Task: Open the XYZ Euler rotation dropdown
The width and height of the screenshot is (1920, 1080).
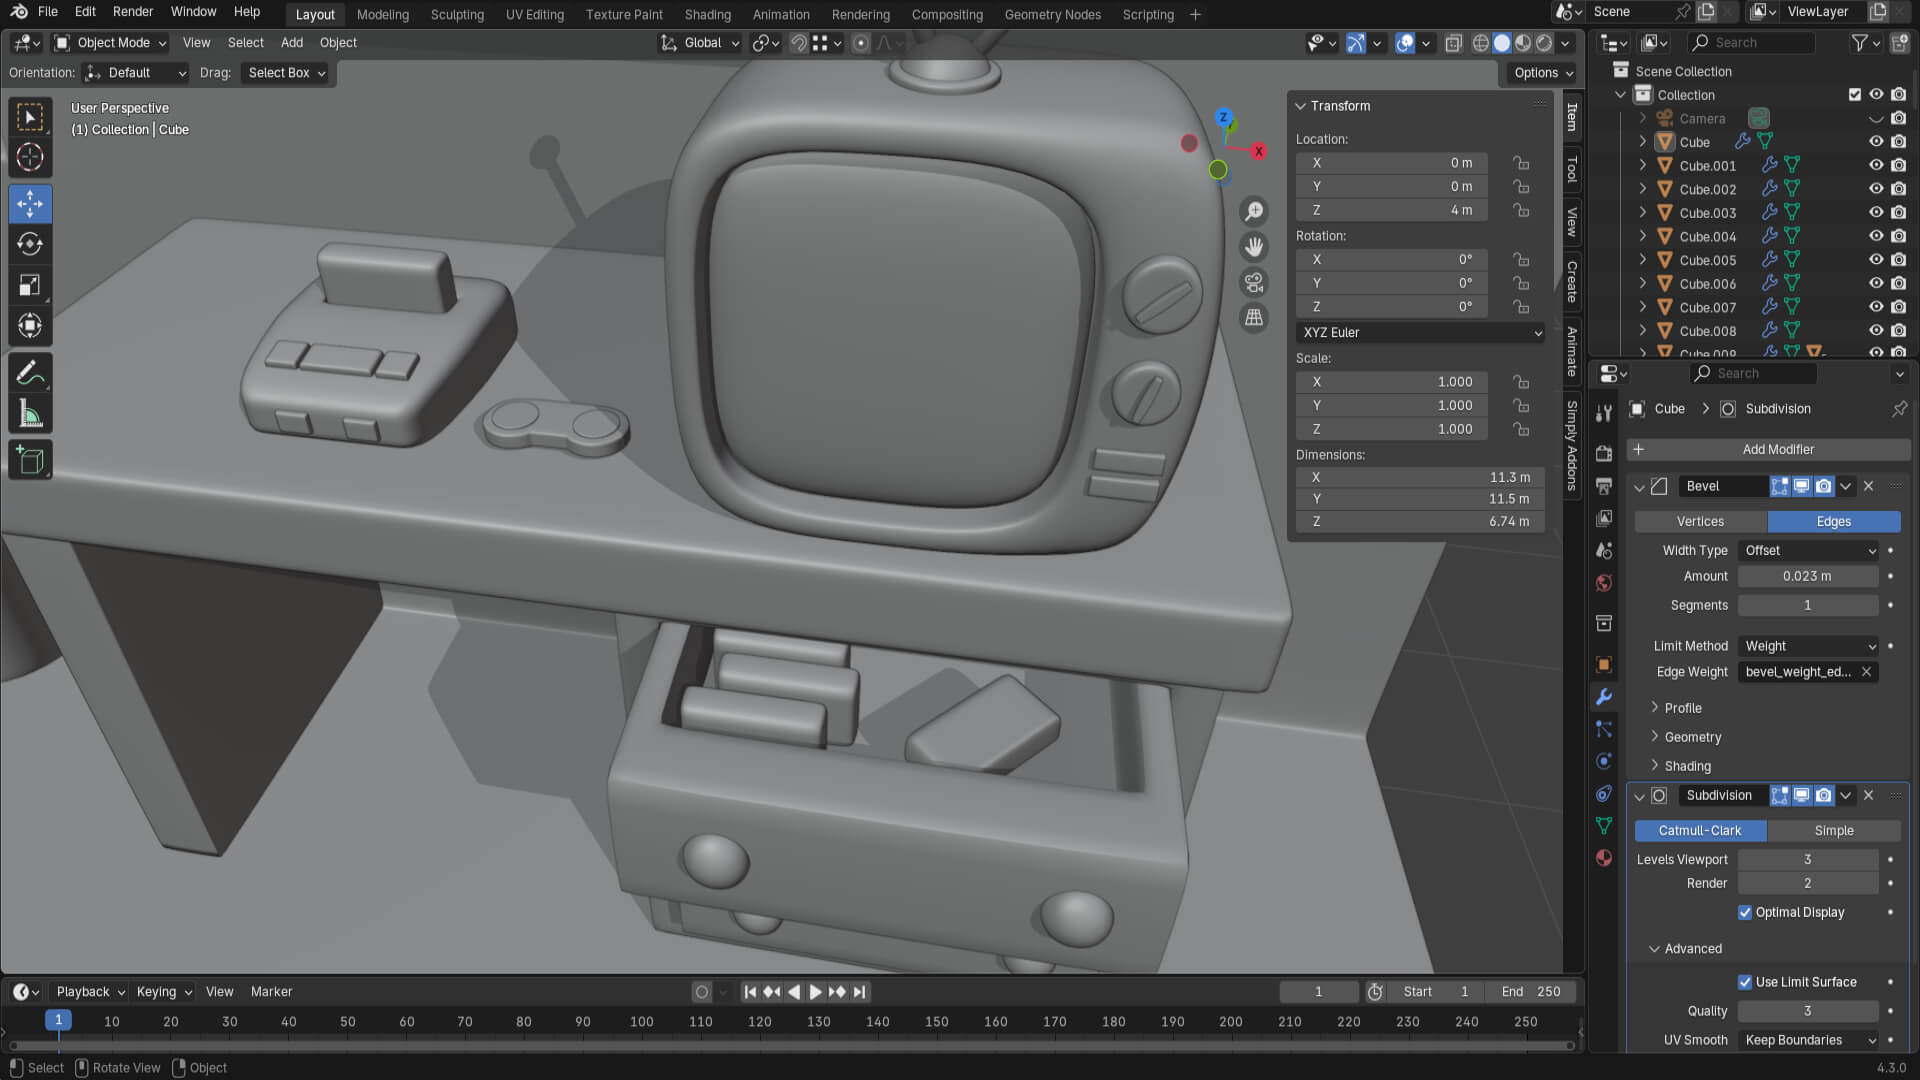Action: pos(1420,332)
